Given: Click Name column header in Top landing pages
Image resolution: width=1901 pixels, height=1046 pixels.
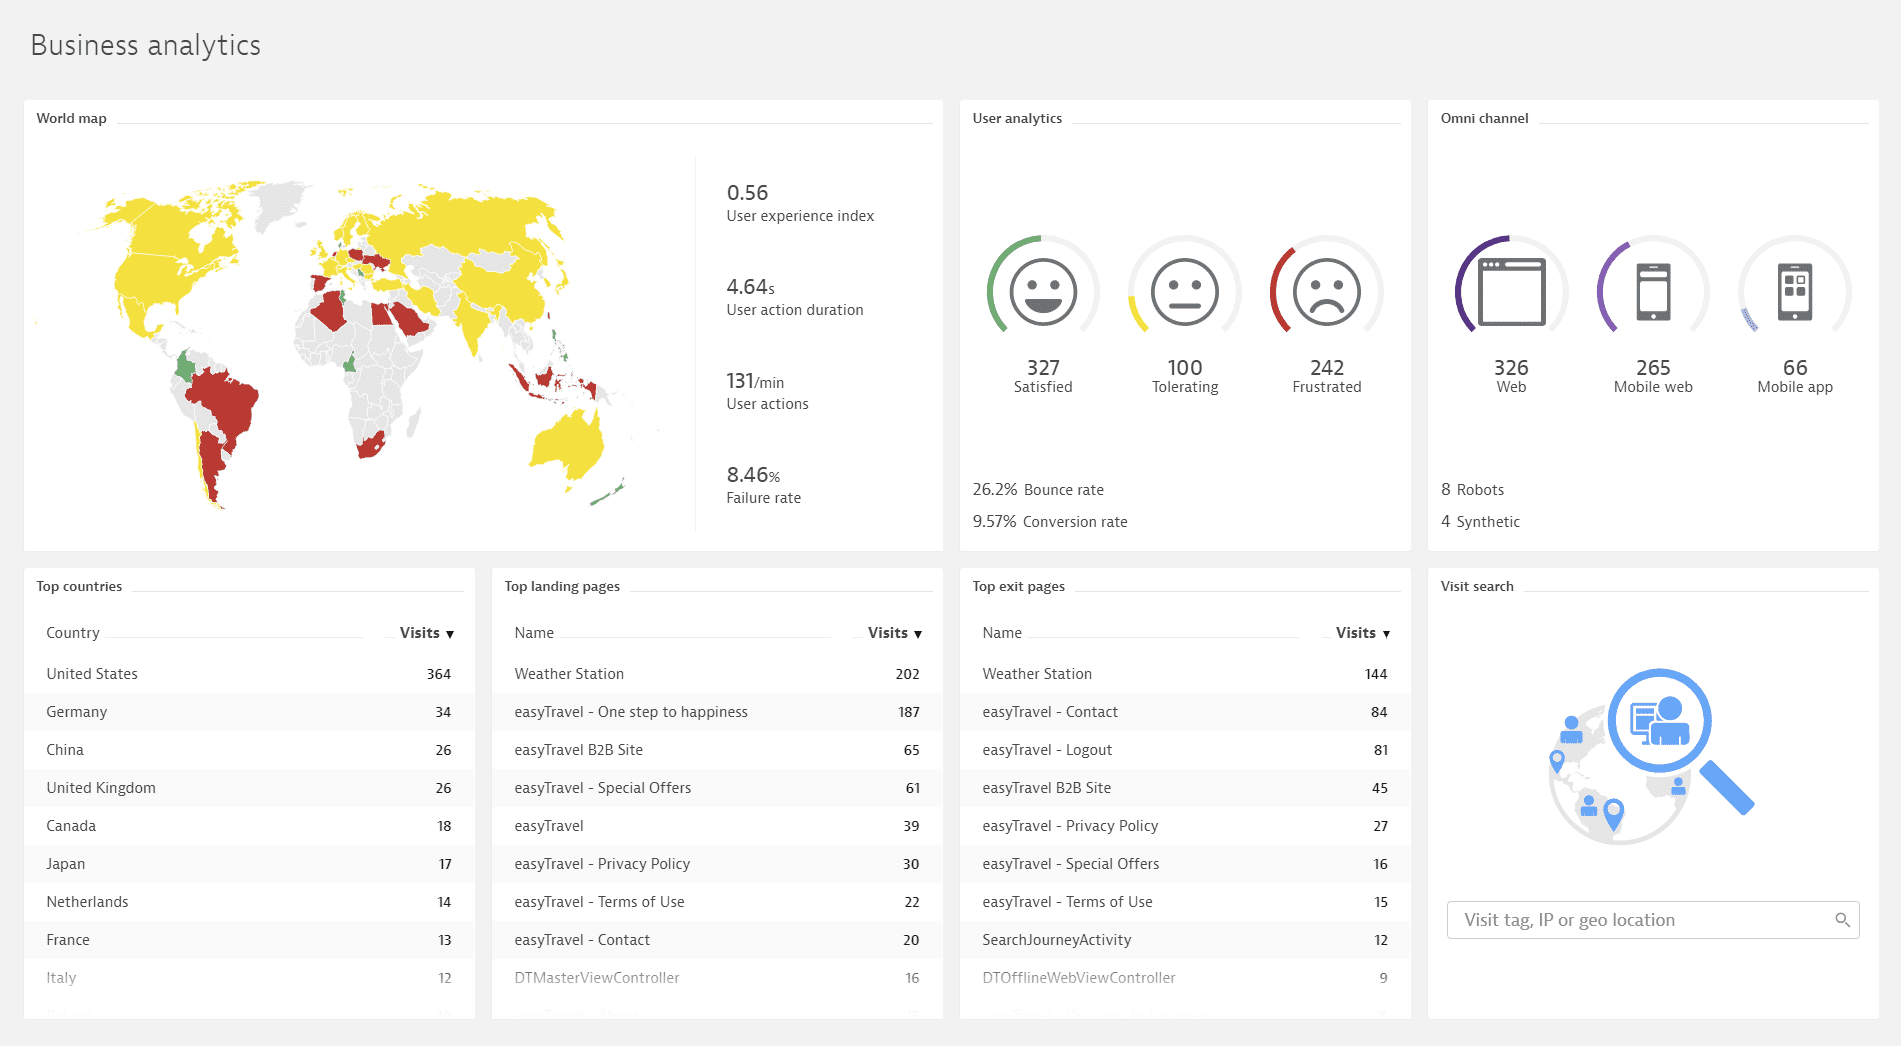Looking at the screenshot, I should [x=534, y=633].
